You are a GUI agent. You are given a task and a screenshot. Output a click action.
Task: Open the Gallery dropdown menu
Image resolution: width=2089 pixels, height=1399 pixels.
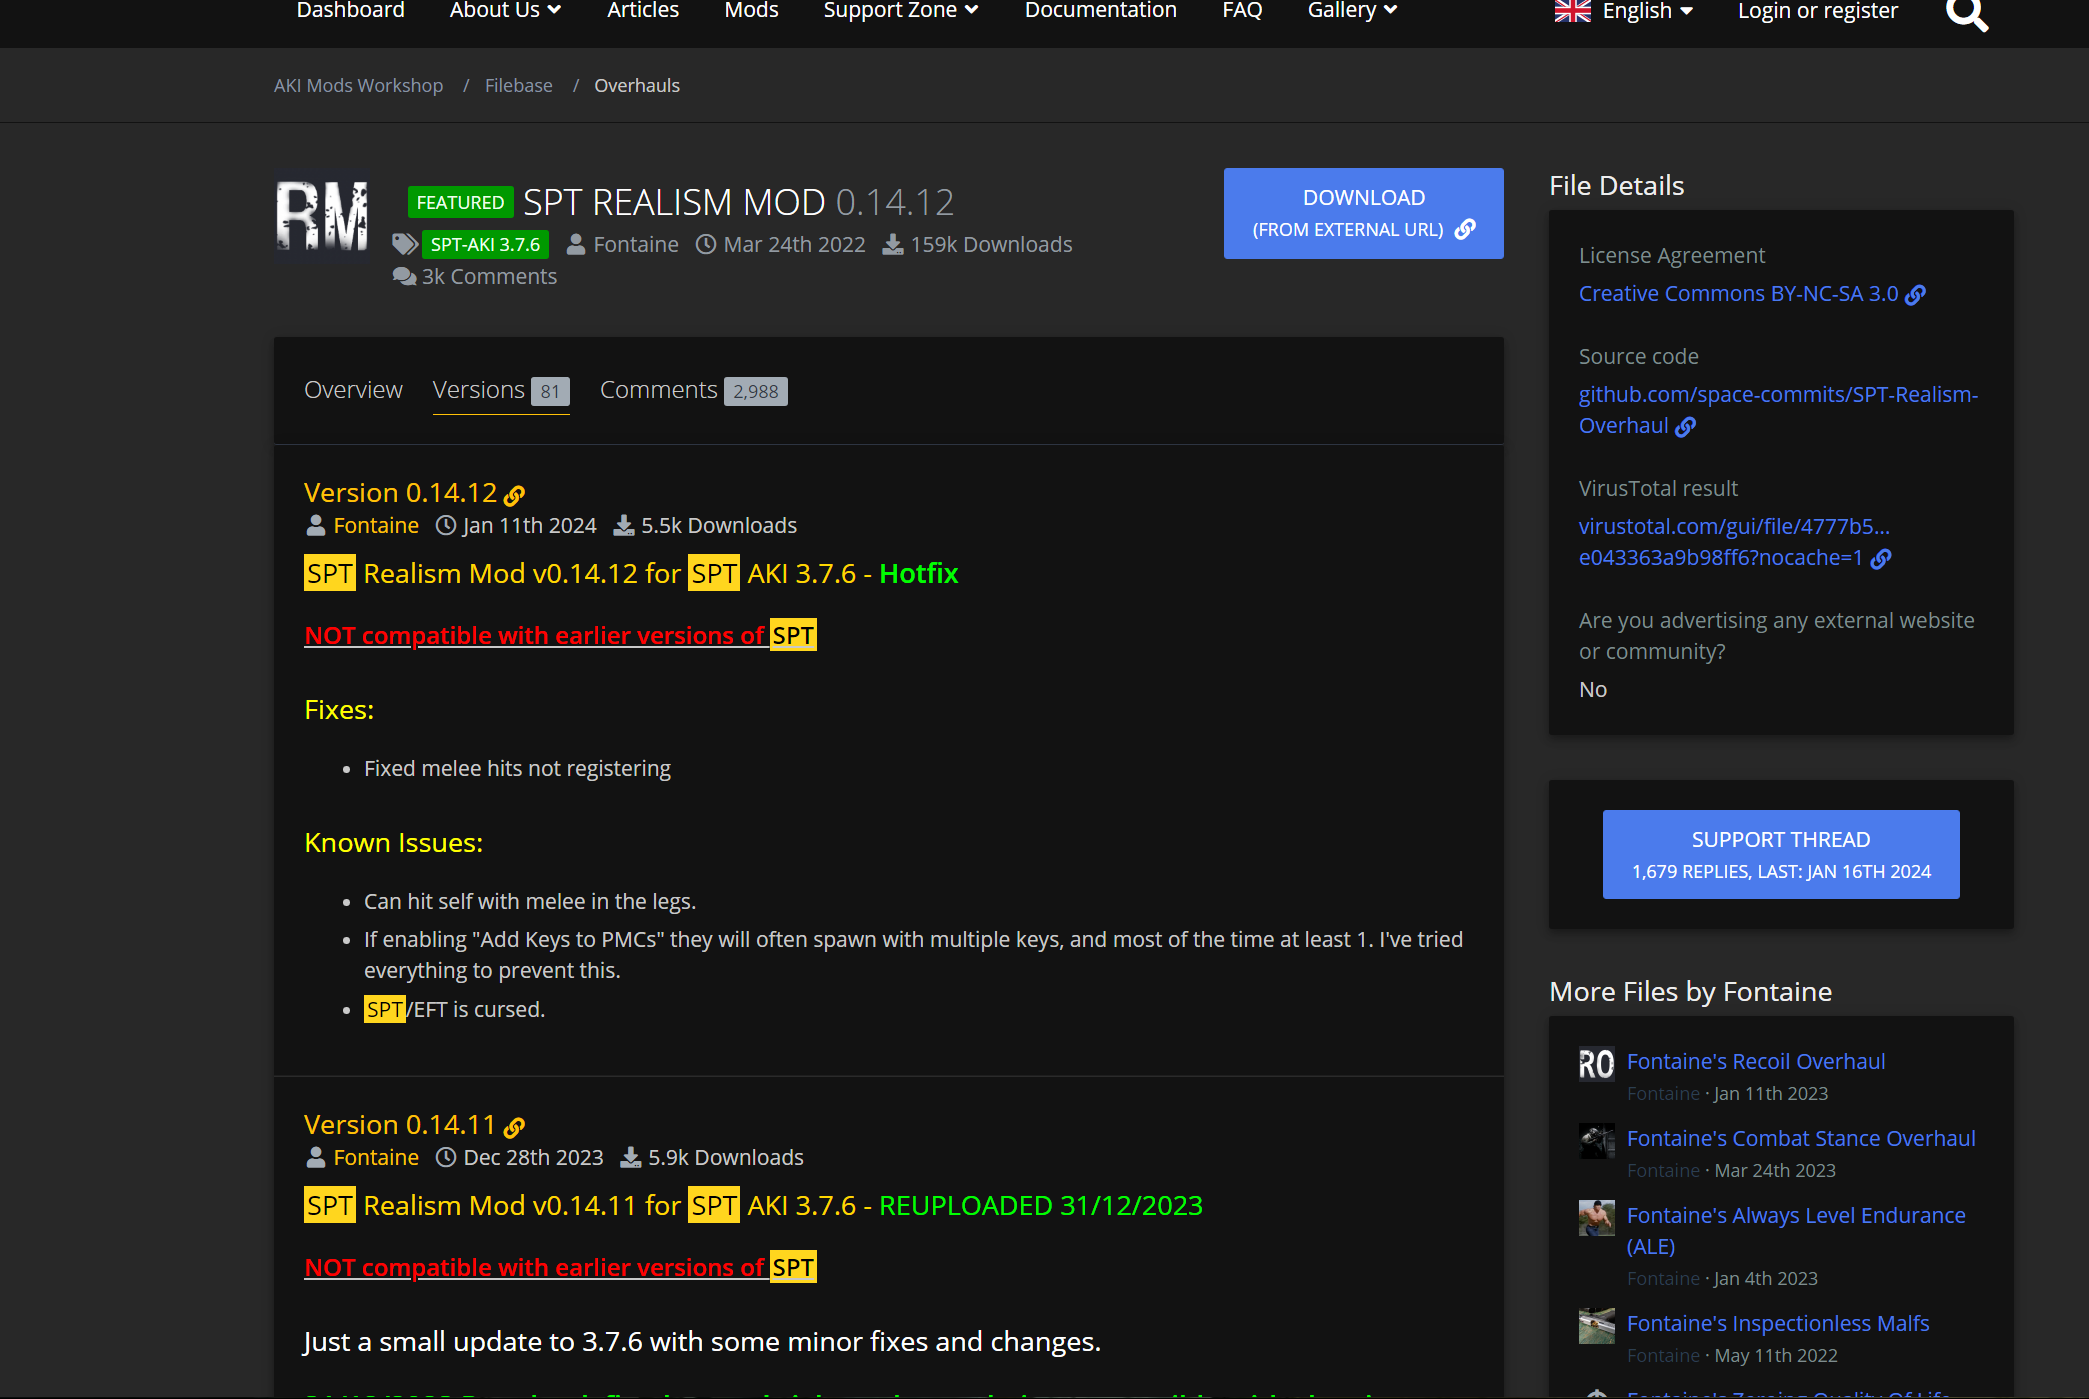[x=1352, y=11]
